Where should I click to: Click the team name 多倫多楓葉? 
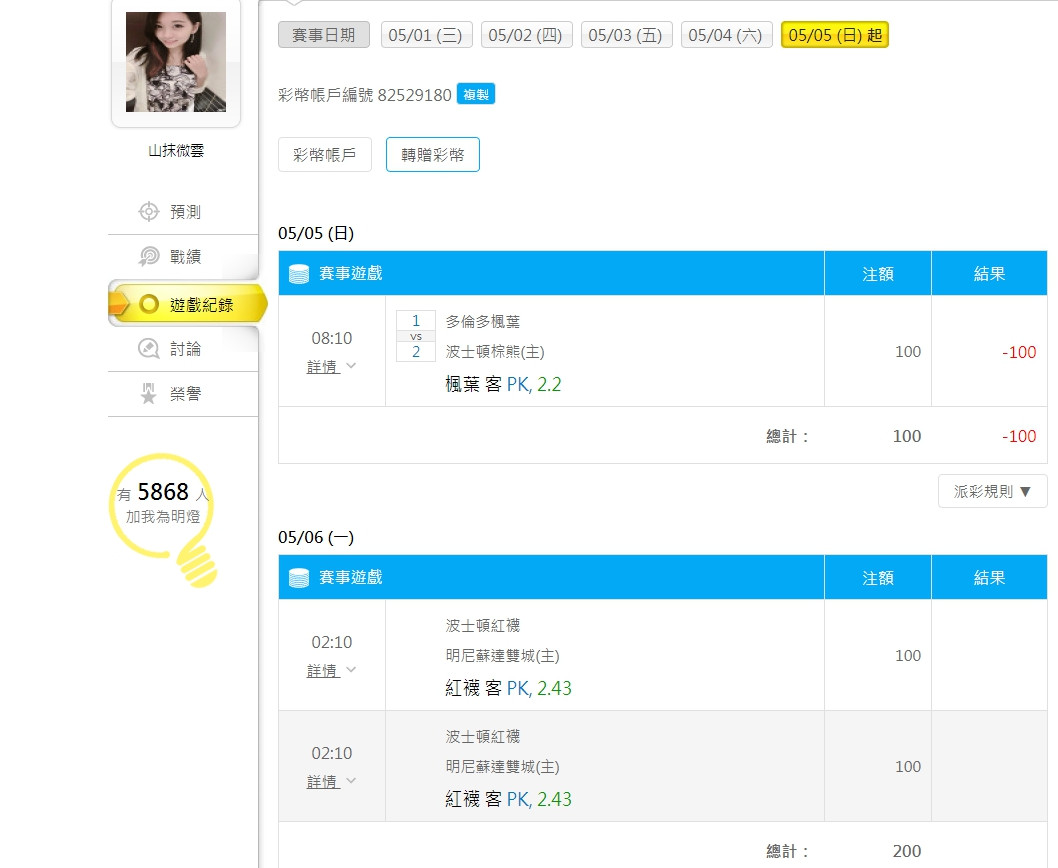click(482, 322)
